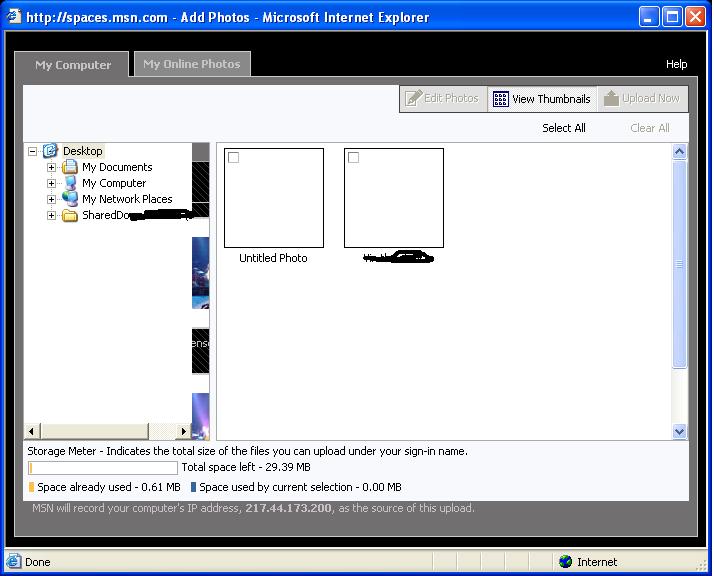Viewport: 714px width, 576px height.
Task: Open the Help link
Action: [x=677, y=64]
